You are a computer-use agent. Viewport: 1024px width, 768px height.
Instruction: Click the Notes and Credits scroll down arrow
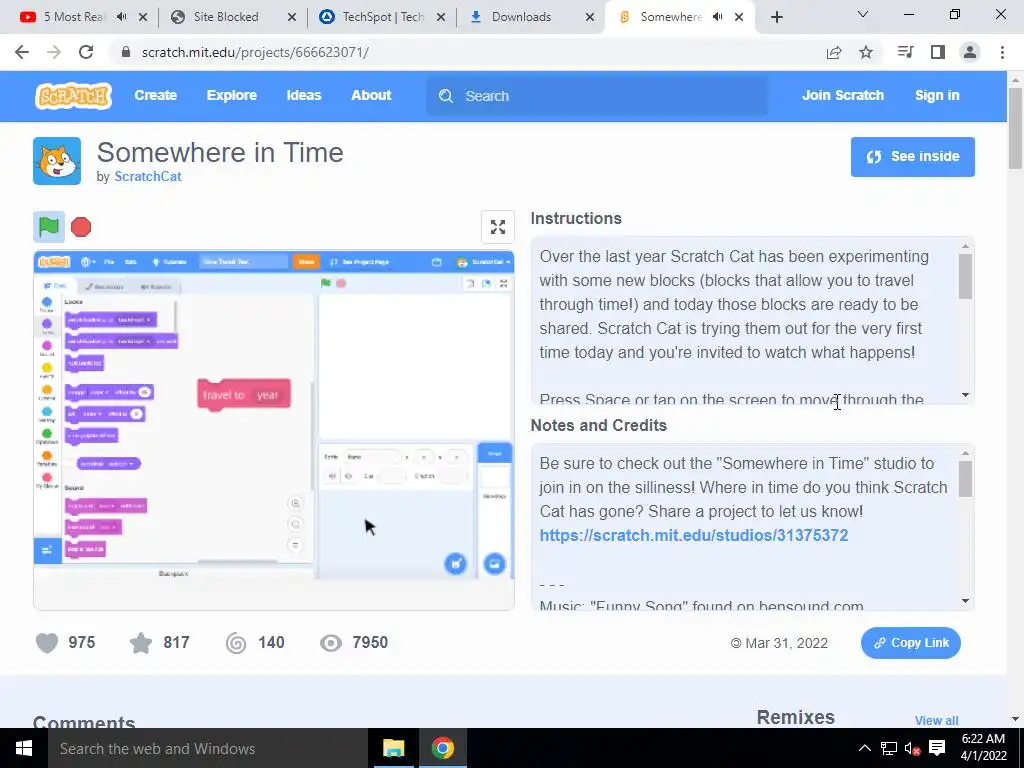965,601
